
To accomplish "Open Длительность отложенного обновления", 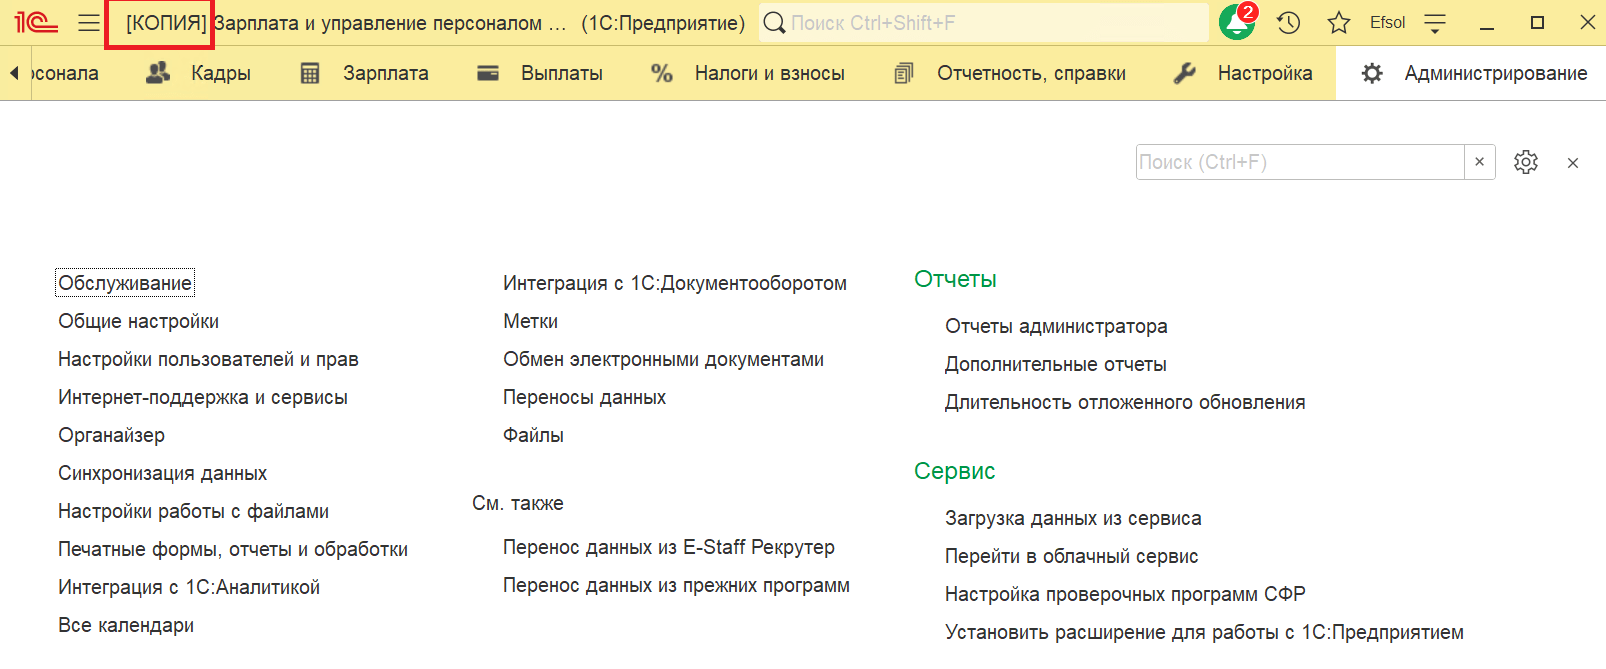I will (x=1125, y=402).
